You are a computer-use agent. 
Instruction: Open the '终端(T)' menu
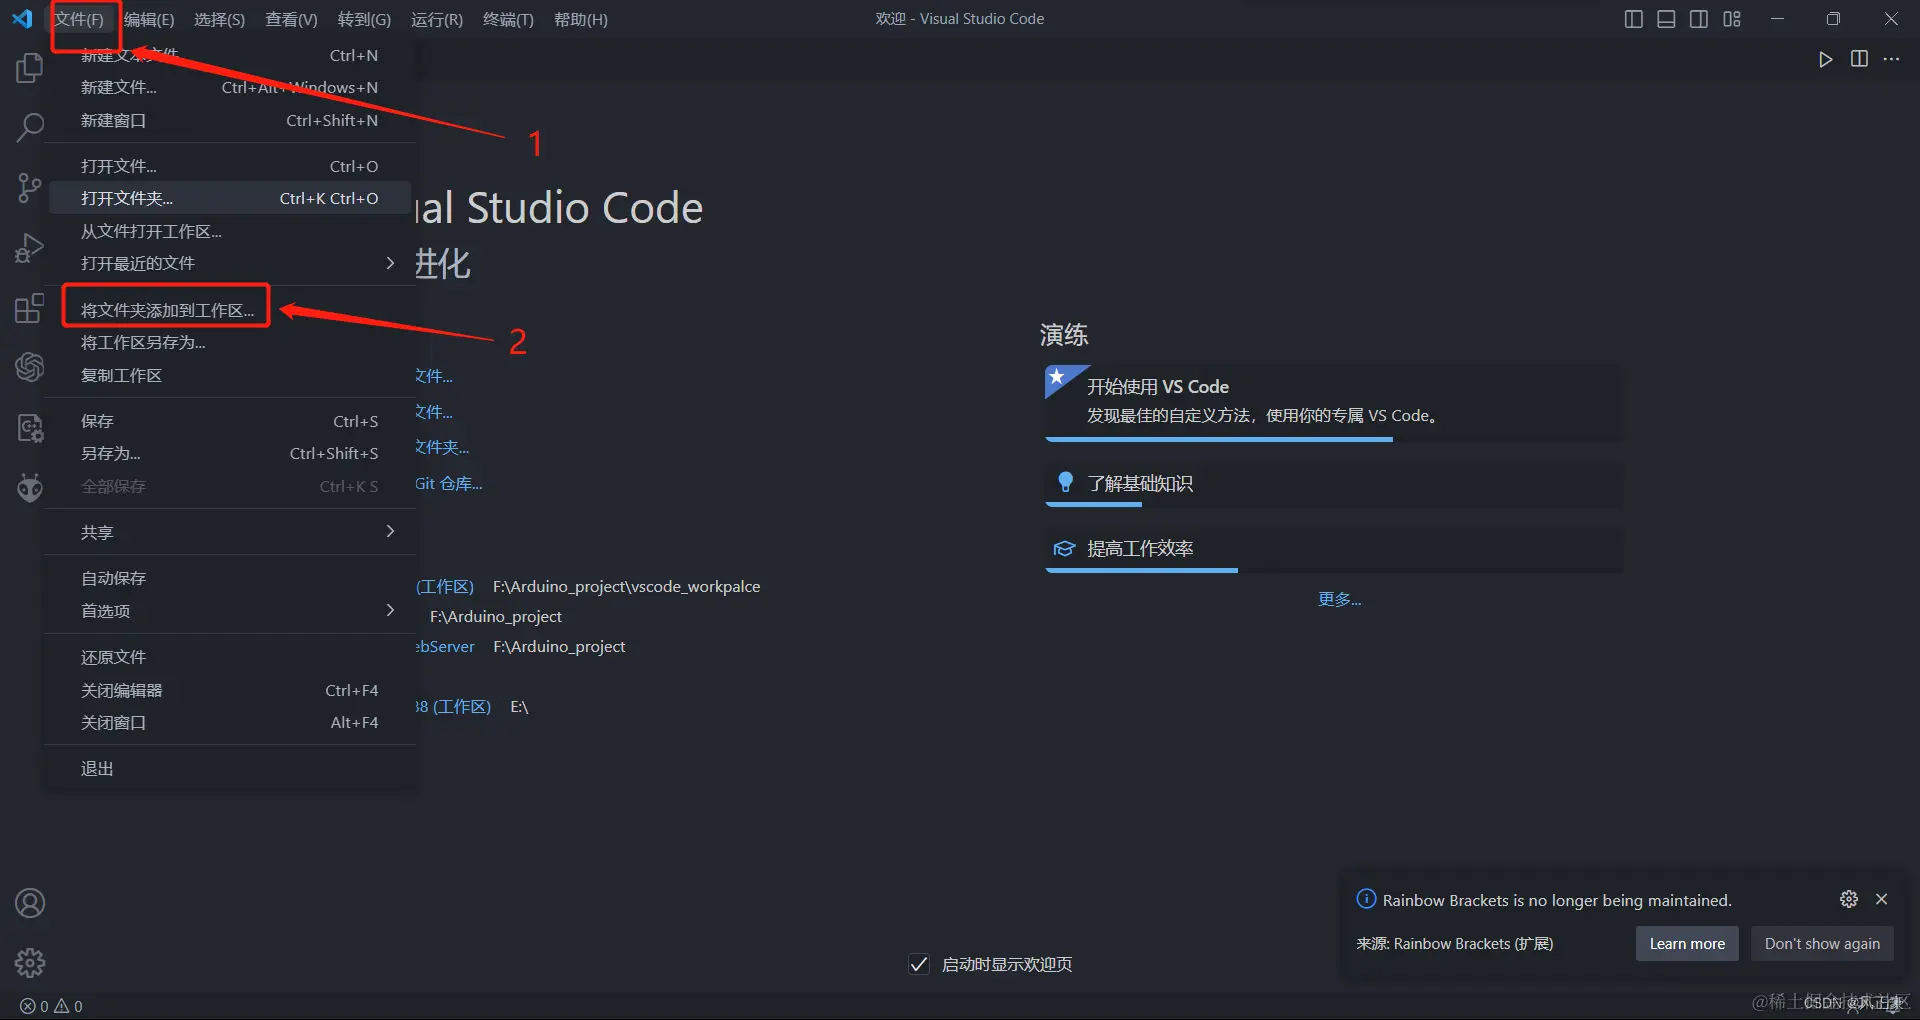pyautogui.click(x=508, y=19)
